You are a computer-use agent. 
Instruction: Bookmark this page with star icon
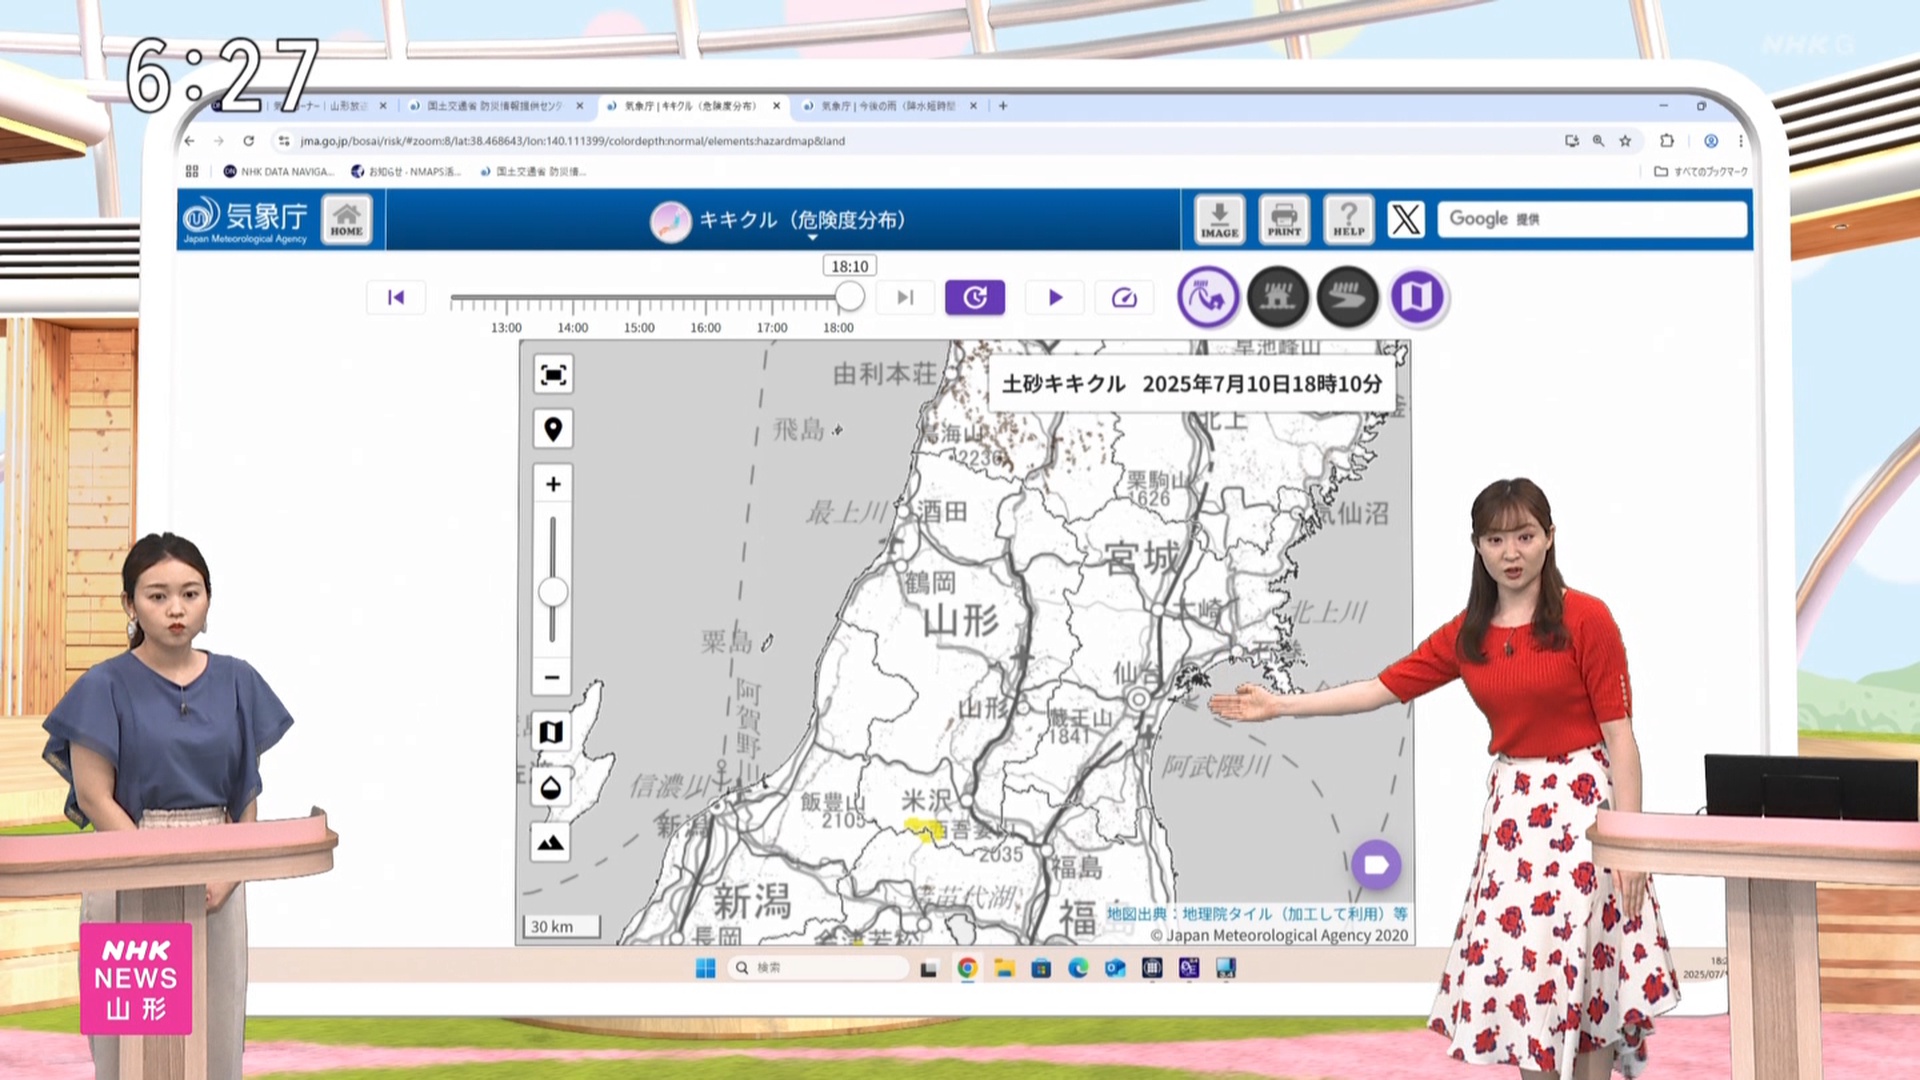(1625, 141)
